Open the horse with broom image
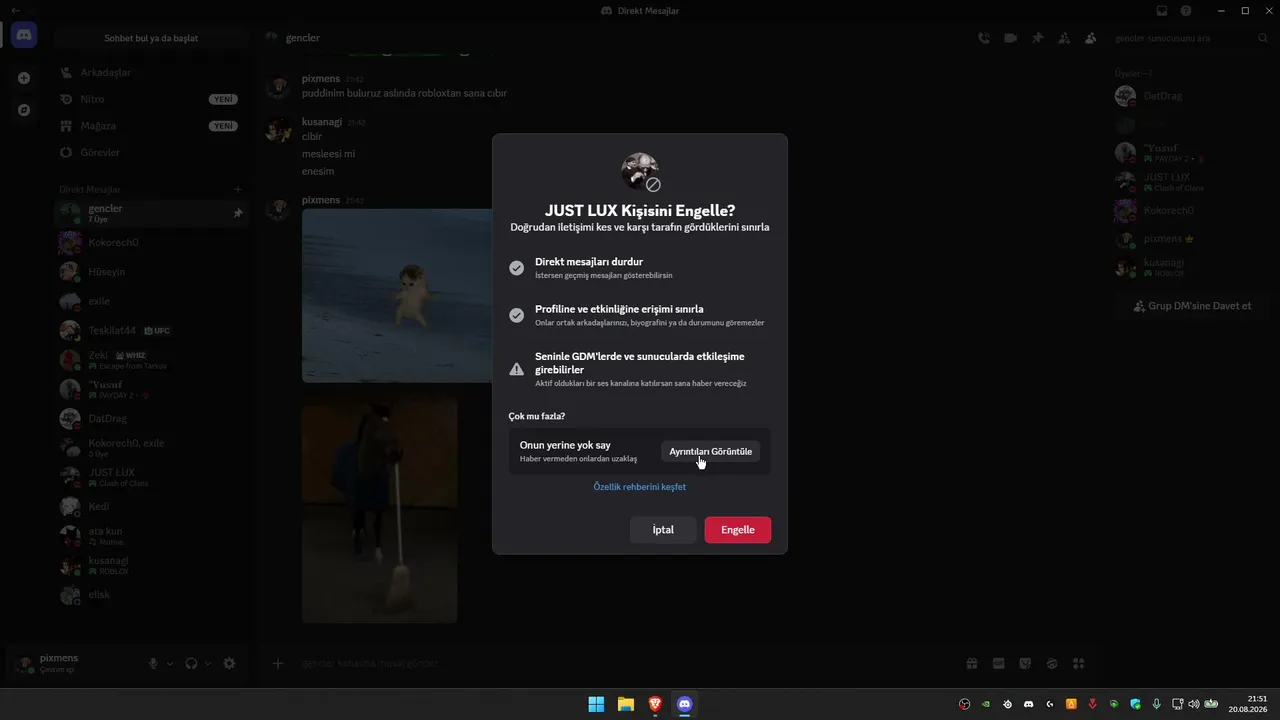The image size is (1280, 720). pos(379,509)
